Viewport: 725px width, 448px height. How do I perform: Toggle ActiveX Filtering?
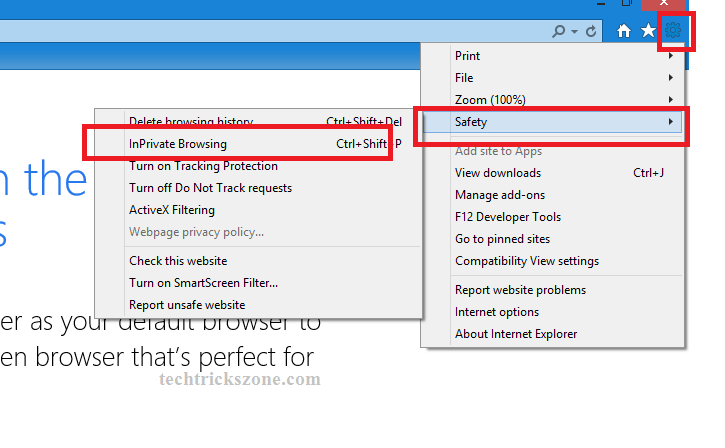172,210
